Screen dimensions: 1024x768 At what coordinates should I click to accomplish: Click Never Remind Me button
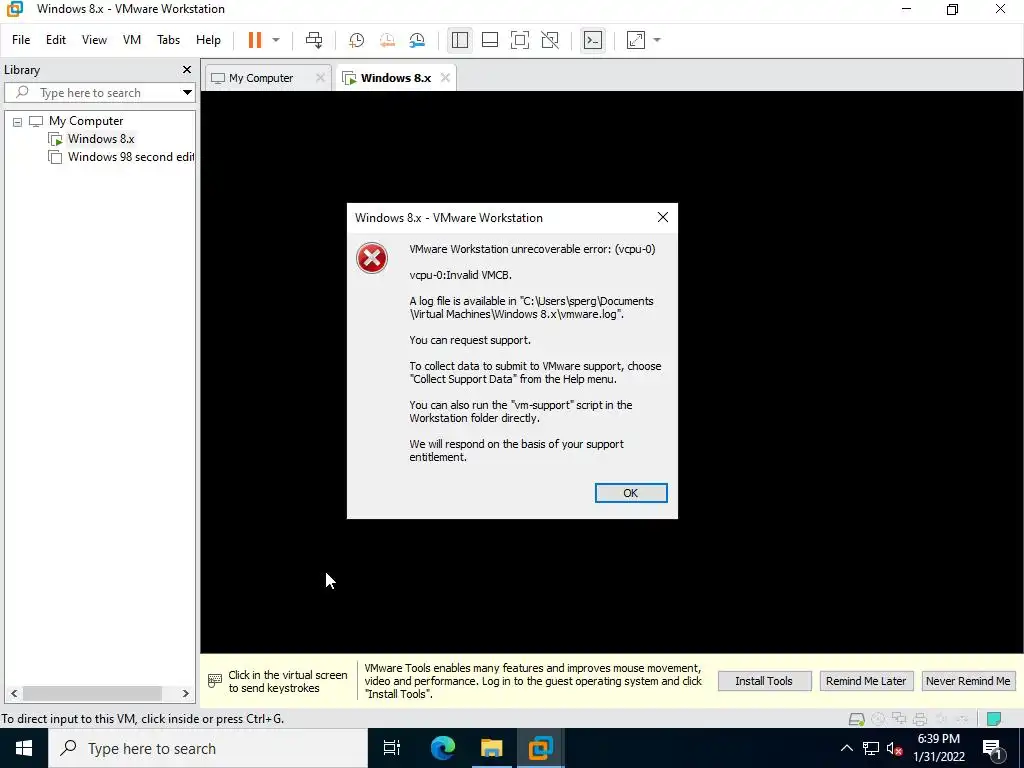click(x=968, y=681)
